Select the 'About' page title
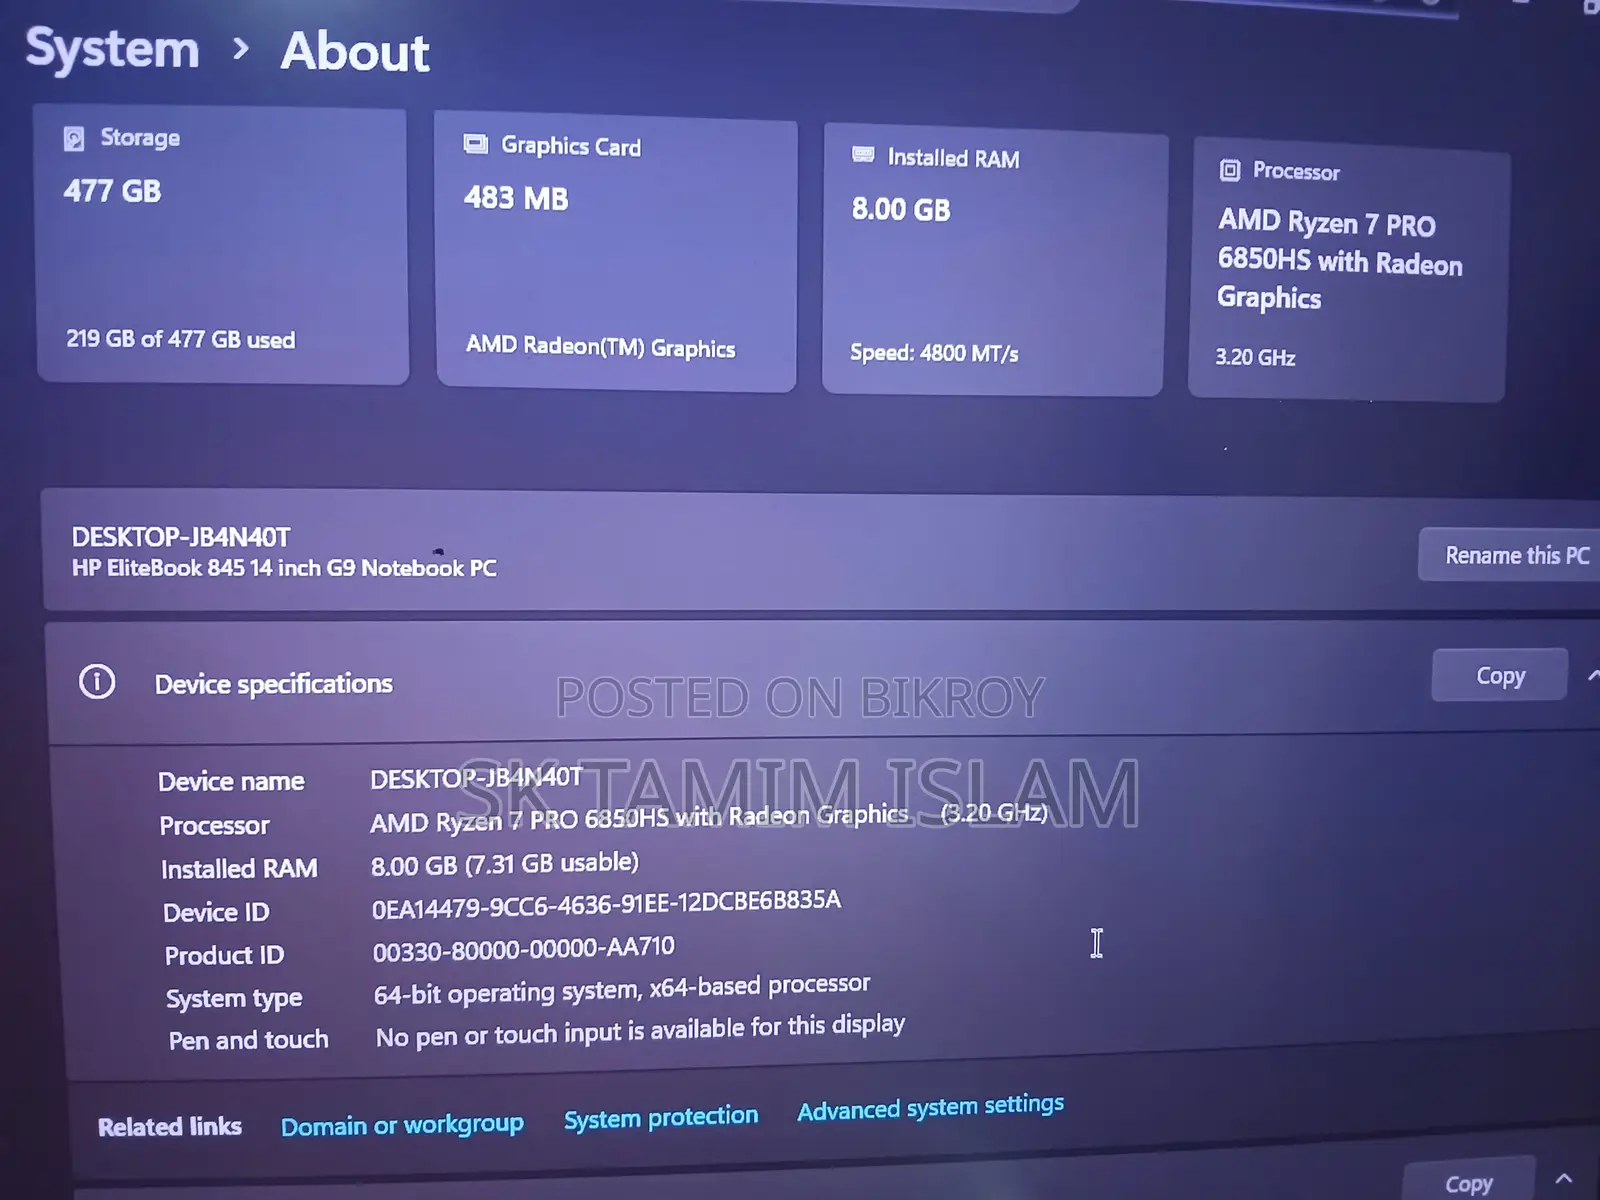Viewport: 1600px width, 1200px height. coord(355,51)
